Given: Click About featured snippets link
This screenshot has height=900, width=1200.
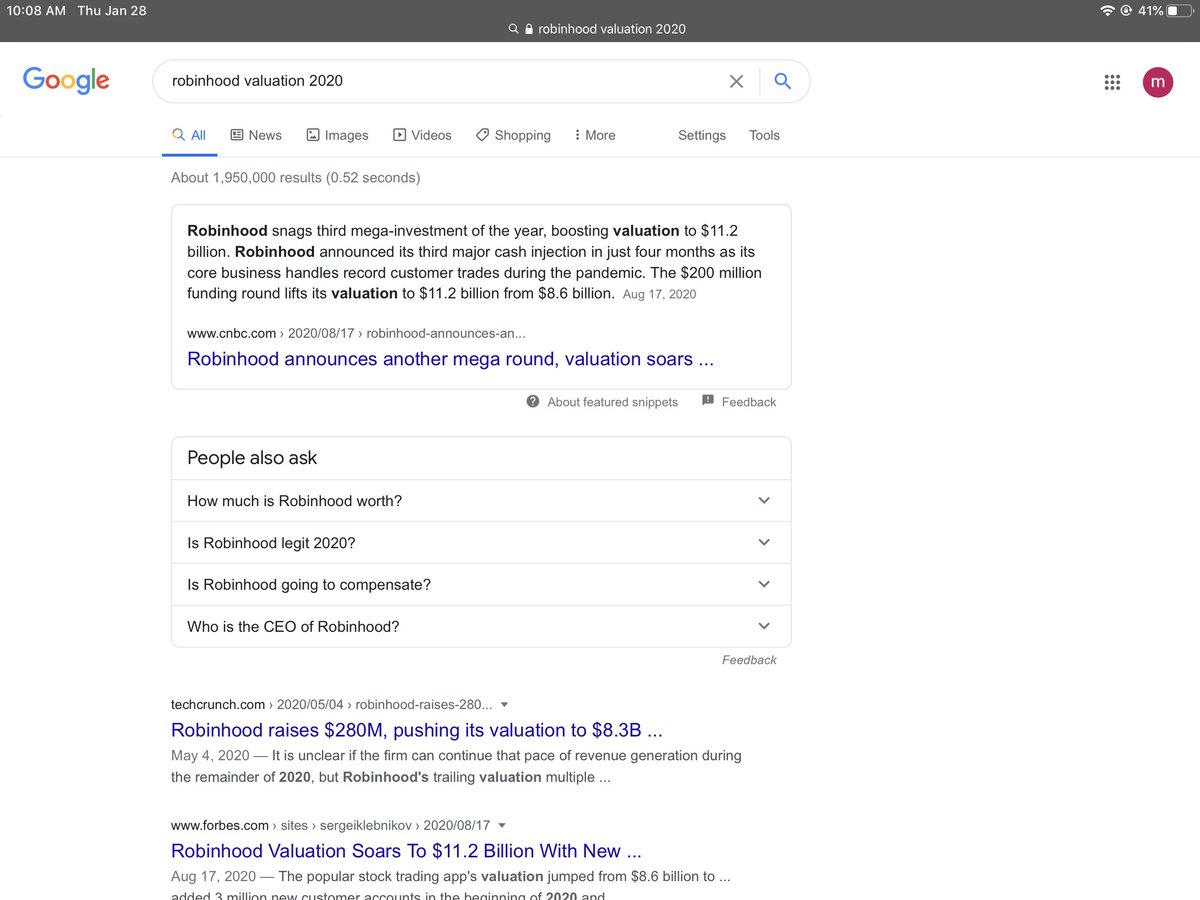Looking at the screenshot, I should coord(613,402).
